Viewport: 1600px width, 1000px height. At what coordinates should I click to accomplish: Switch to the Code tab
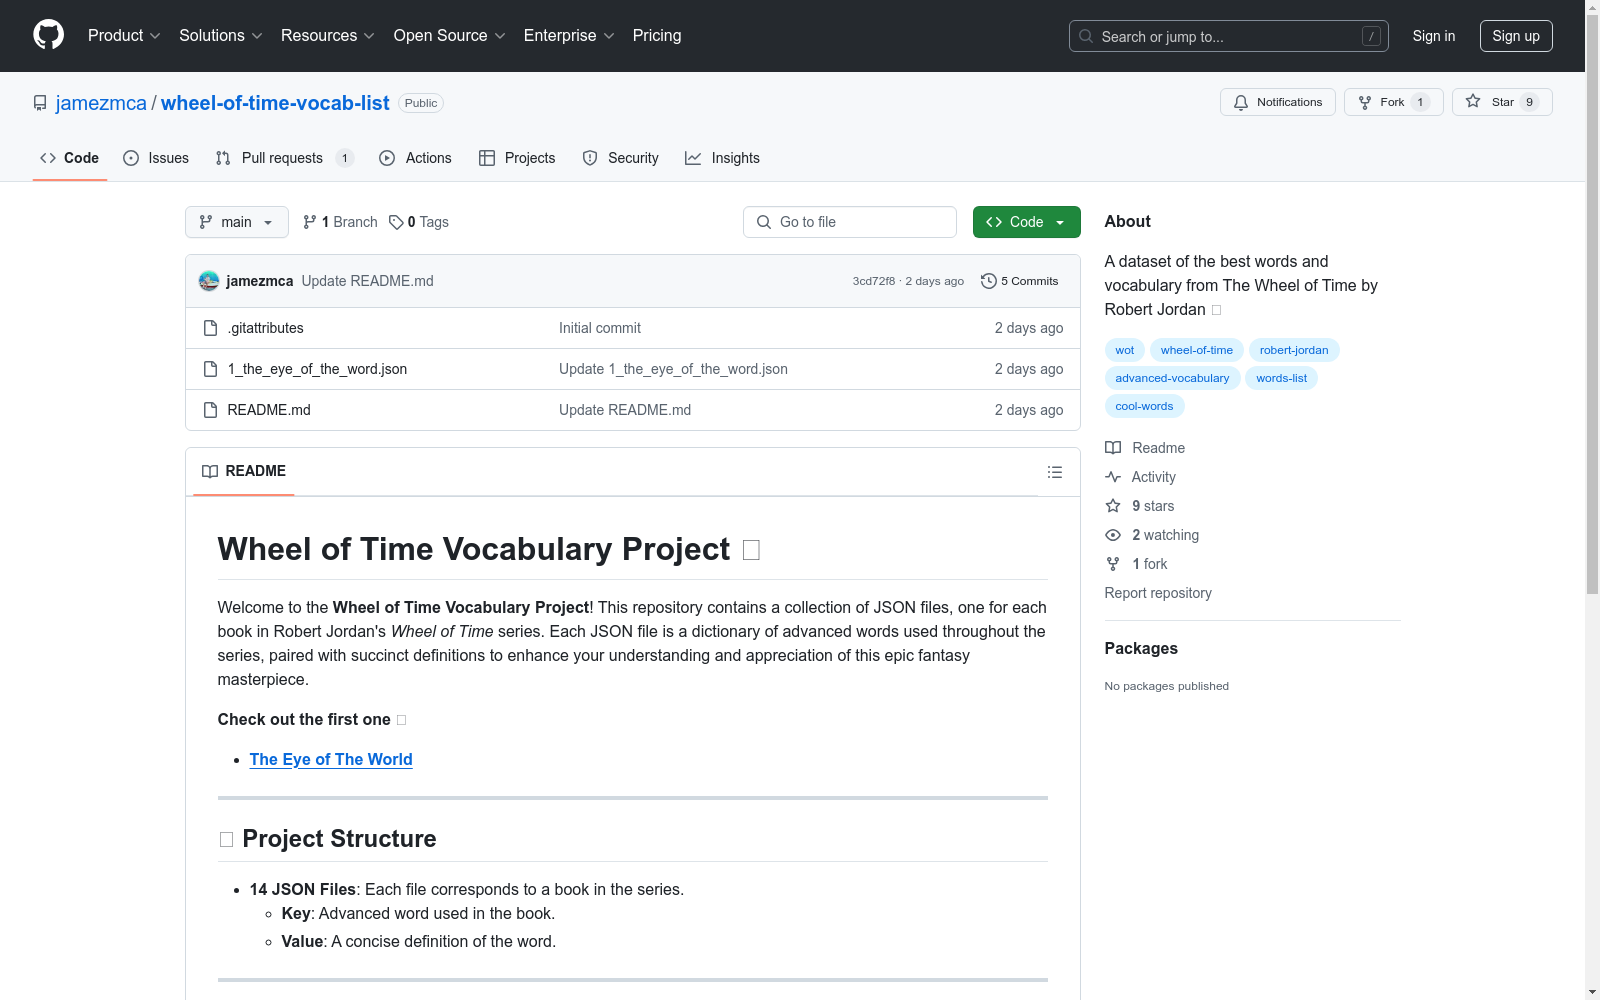click(69, 158)
